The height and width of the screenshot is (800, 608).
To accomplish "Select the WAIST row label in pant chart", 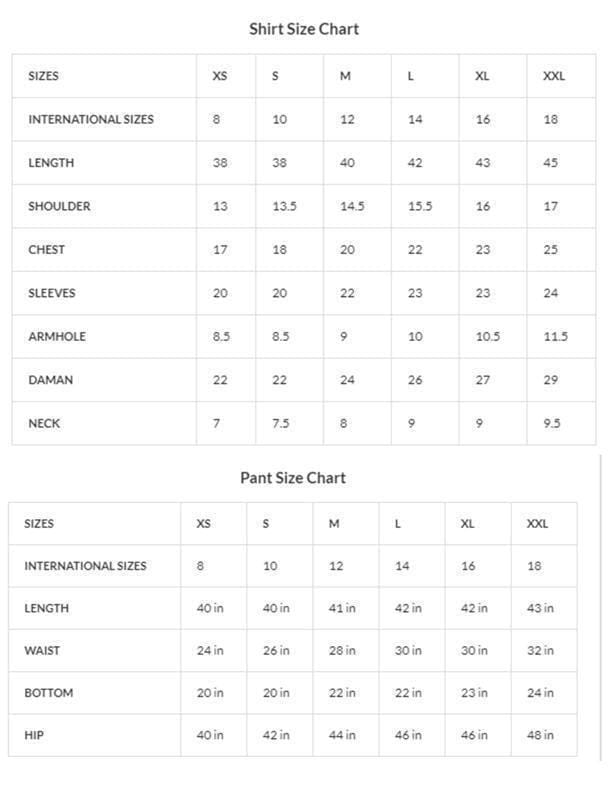I will click(42, 650).
